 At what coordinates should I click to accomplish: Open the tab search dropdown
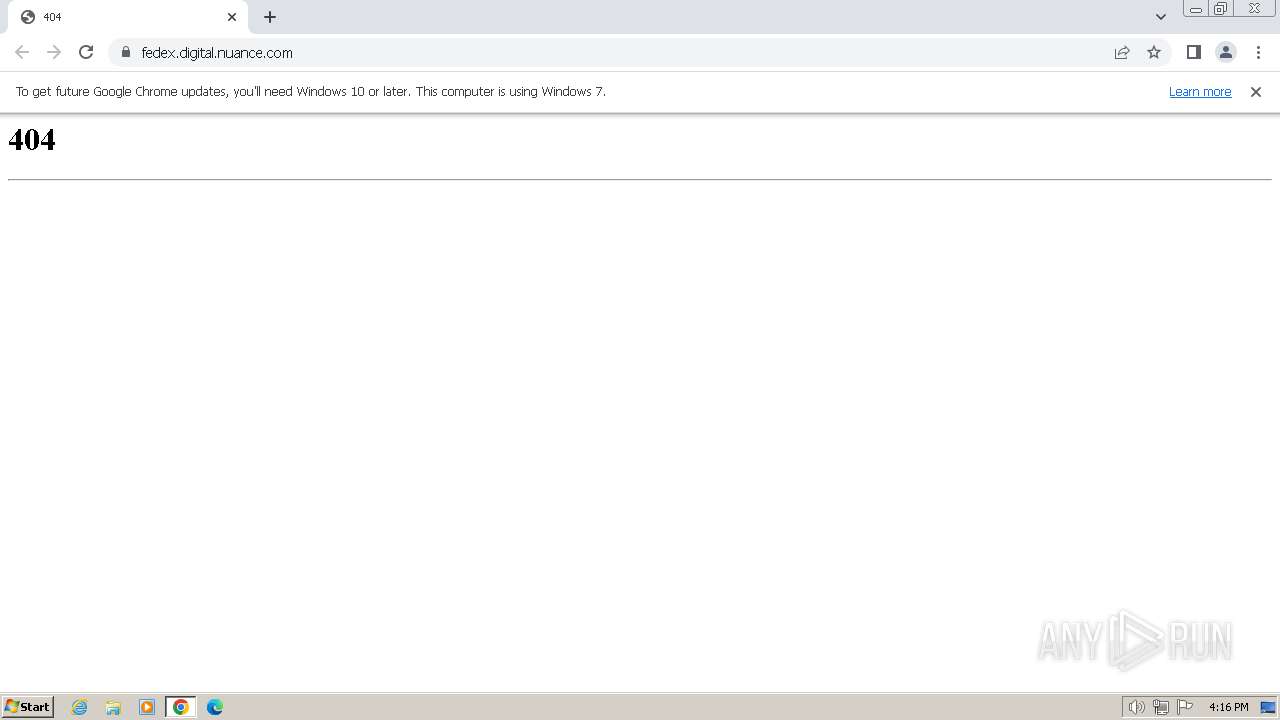pyautogui.click(x=1160, y=17)
